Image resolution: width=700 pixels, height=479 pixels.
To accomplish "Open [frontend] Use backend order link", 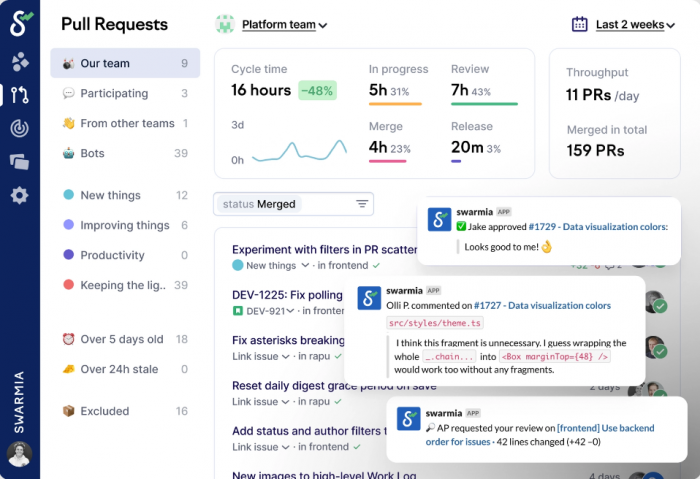I will click(x=540, y=435).
